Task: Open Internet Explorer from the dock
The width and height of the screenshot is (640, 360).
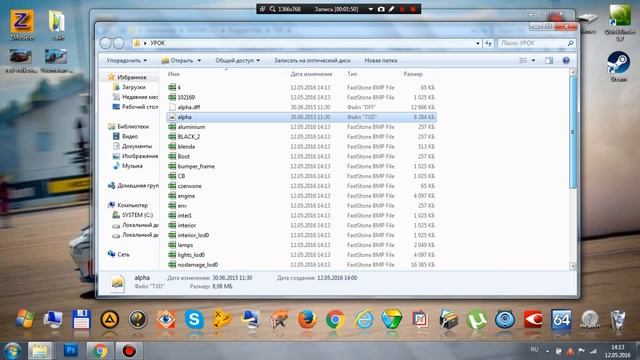Action: pos(364,319)
